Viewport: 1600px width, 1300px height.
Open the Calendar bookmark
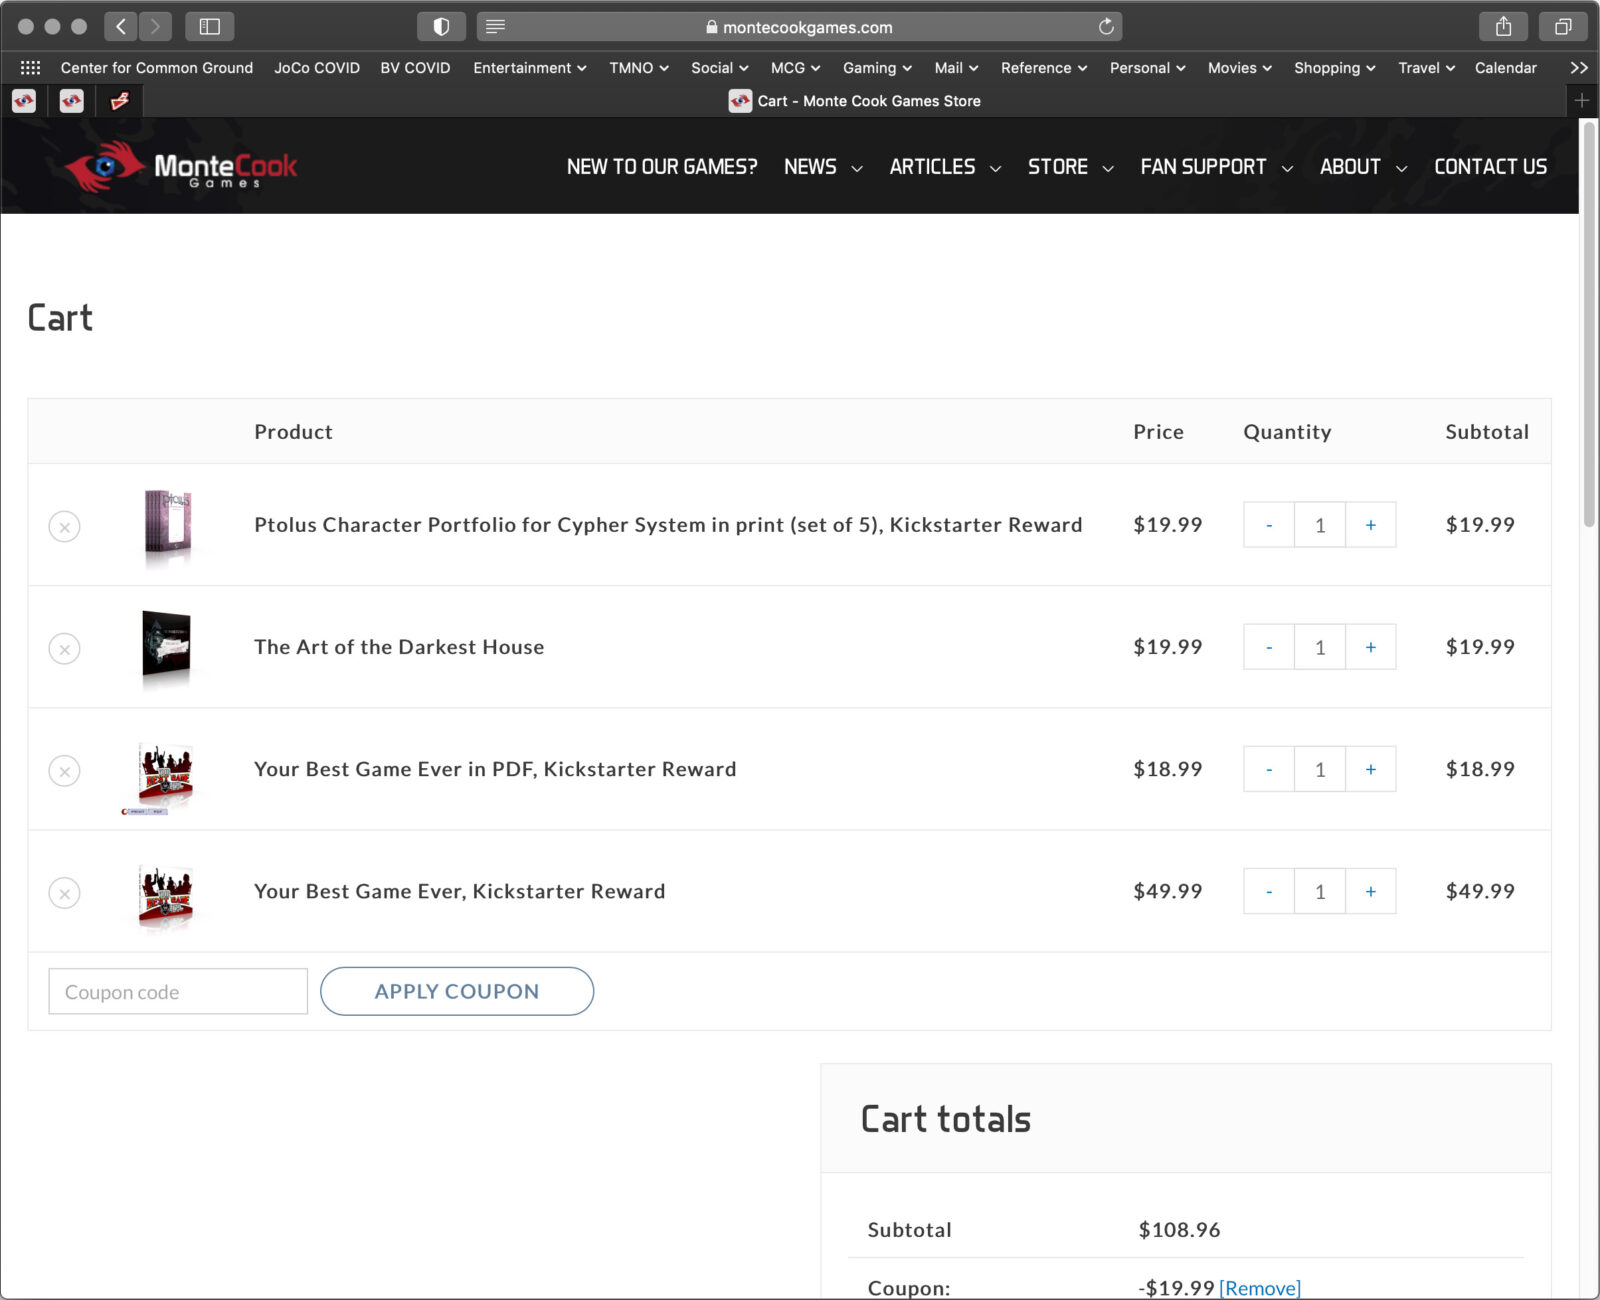pos(1505,68)
